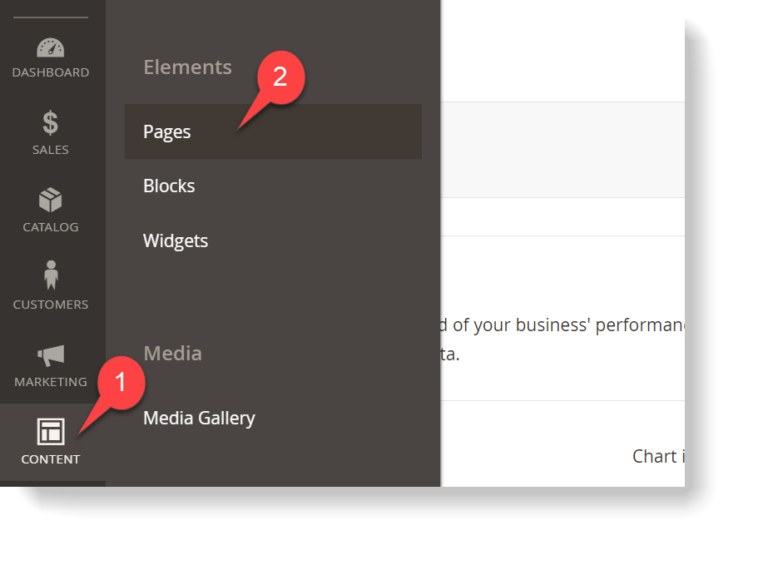Click the MARKETING text label
768x570 pixels.
[51, 382]
